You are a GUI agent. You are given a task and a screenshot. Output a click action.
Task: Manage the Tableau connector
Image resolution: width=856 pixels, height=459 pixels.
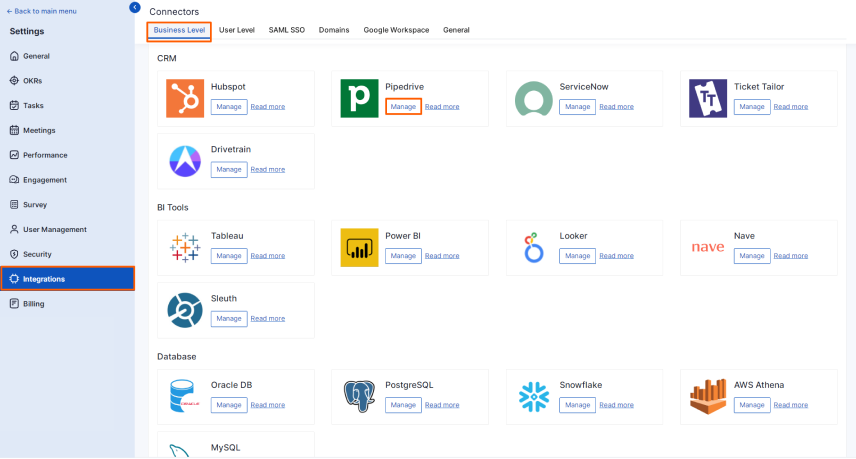229,256
